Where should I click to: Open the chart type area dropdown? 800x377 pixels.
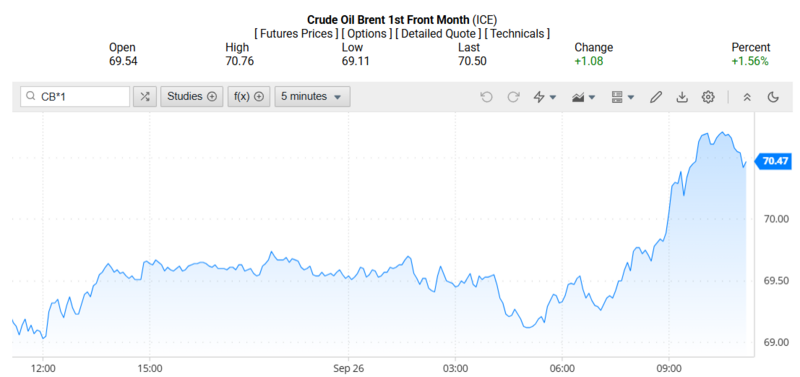(x=584, y=96)
